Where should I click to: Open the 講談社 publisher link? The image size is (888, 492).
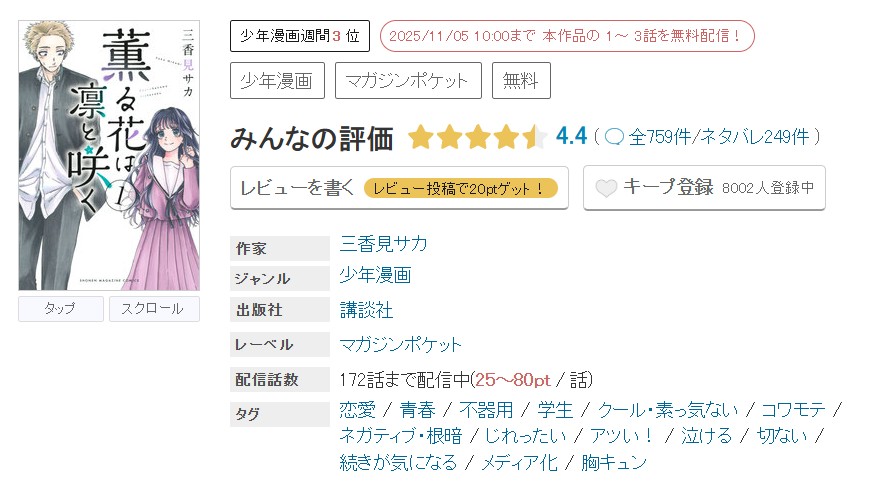[x=367, y=310]
